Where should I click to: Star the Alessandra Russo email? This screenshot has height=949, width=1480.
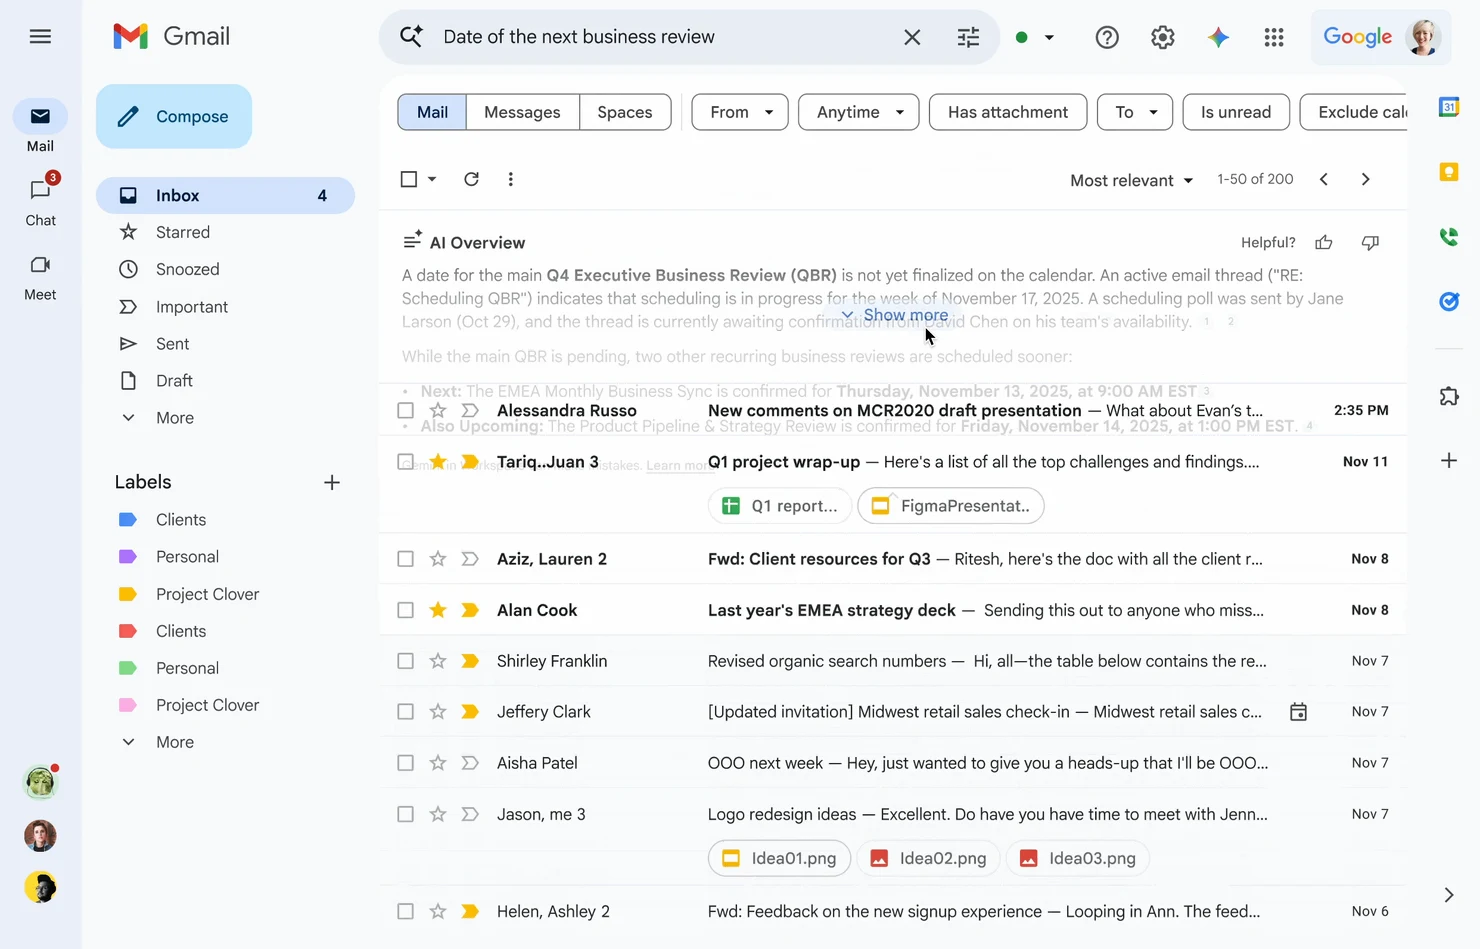438,410
